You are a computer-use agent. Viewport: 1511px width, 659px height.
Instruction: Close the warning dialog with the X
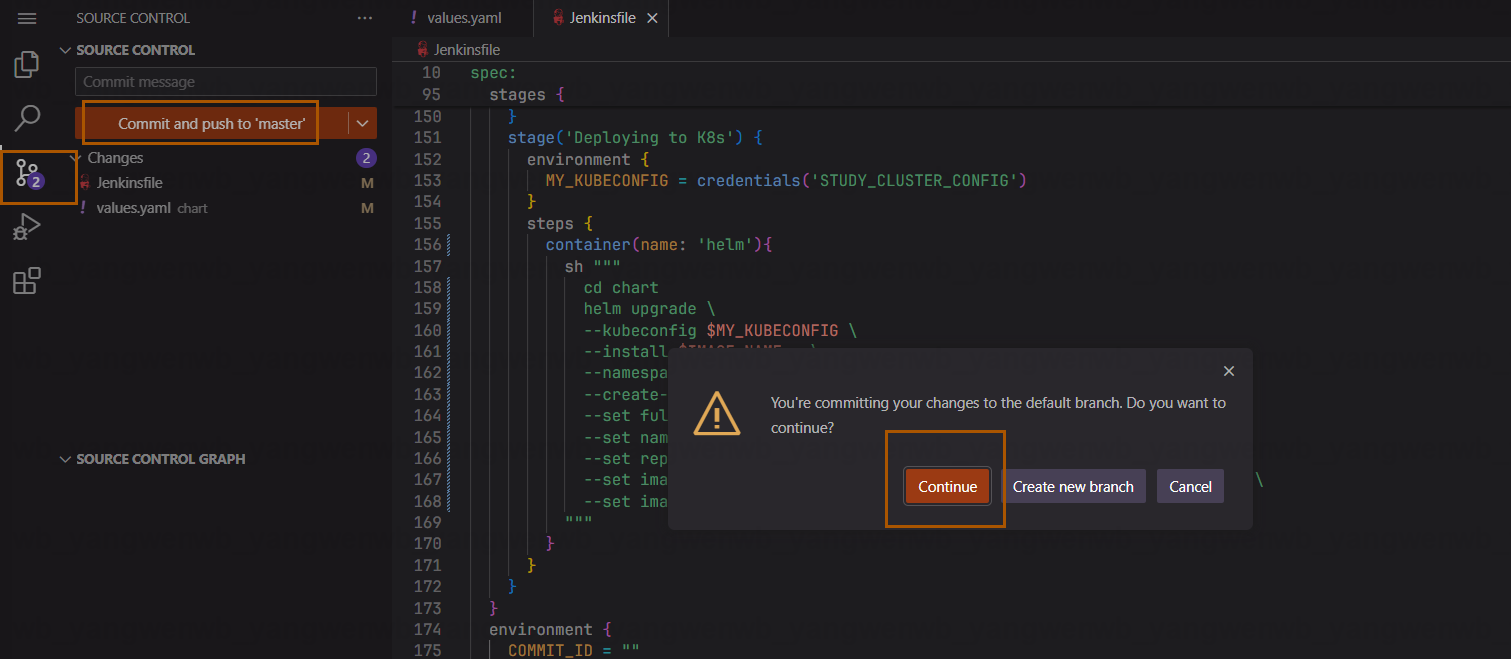pyautogui.click(x=1229, y=371)
